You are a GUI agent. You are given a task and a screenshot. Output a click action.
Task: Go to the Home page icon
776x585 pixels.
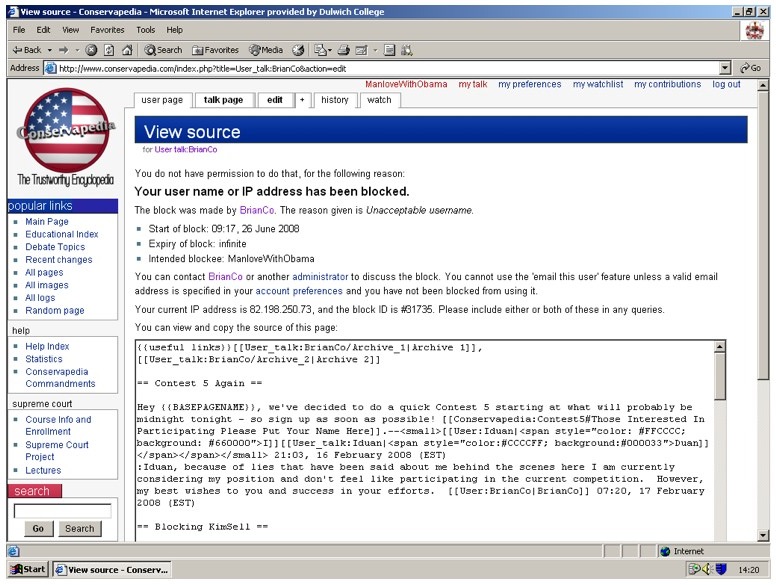click(x=128, y=50)
